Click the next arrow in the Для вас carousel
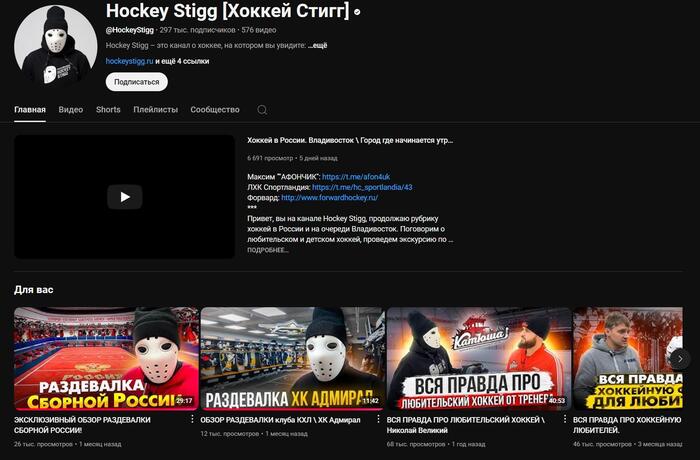 coord(680,359)
